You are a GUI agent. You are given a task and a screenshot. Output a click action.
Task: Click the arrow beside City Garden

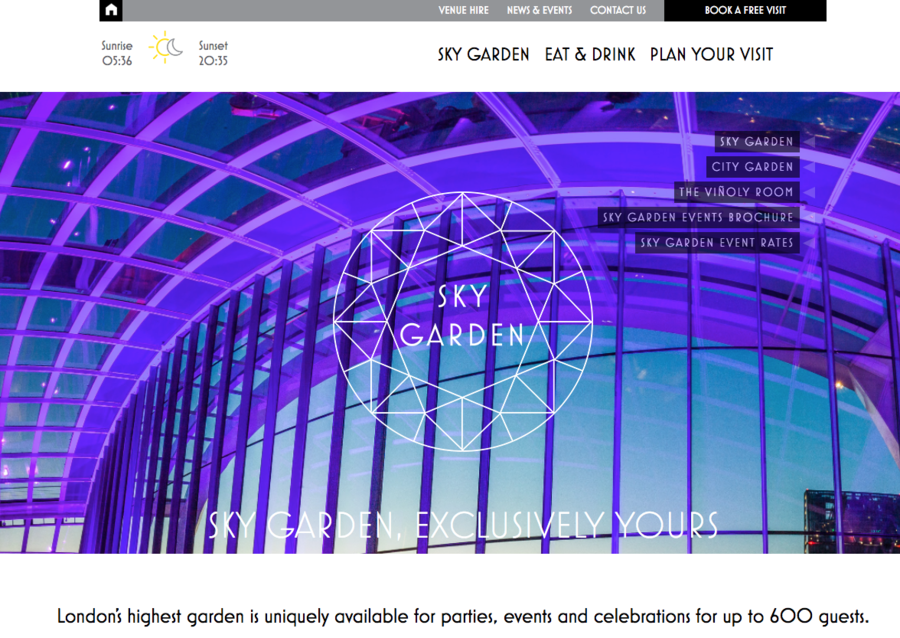click(x=809, y=167)
